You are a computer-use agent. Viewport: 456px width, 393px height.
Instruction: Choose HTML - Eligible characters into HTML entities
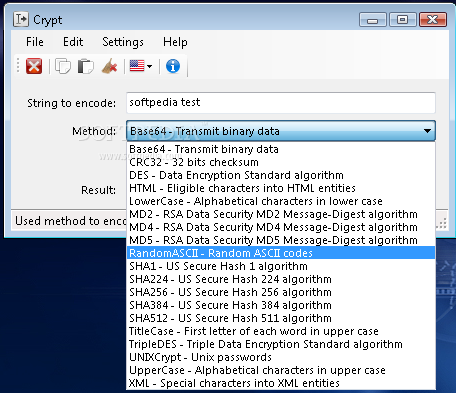pos(281,188)
